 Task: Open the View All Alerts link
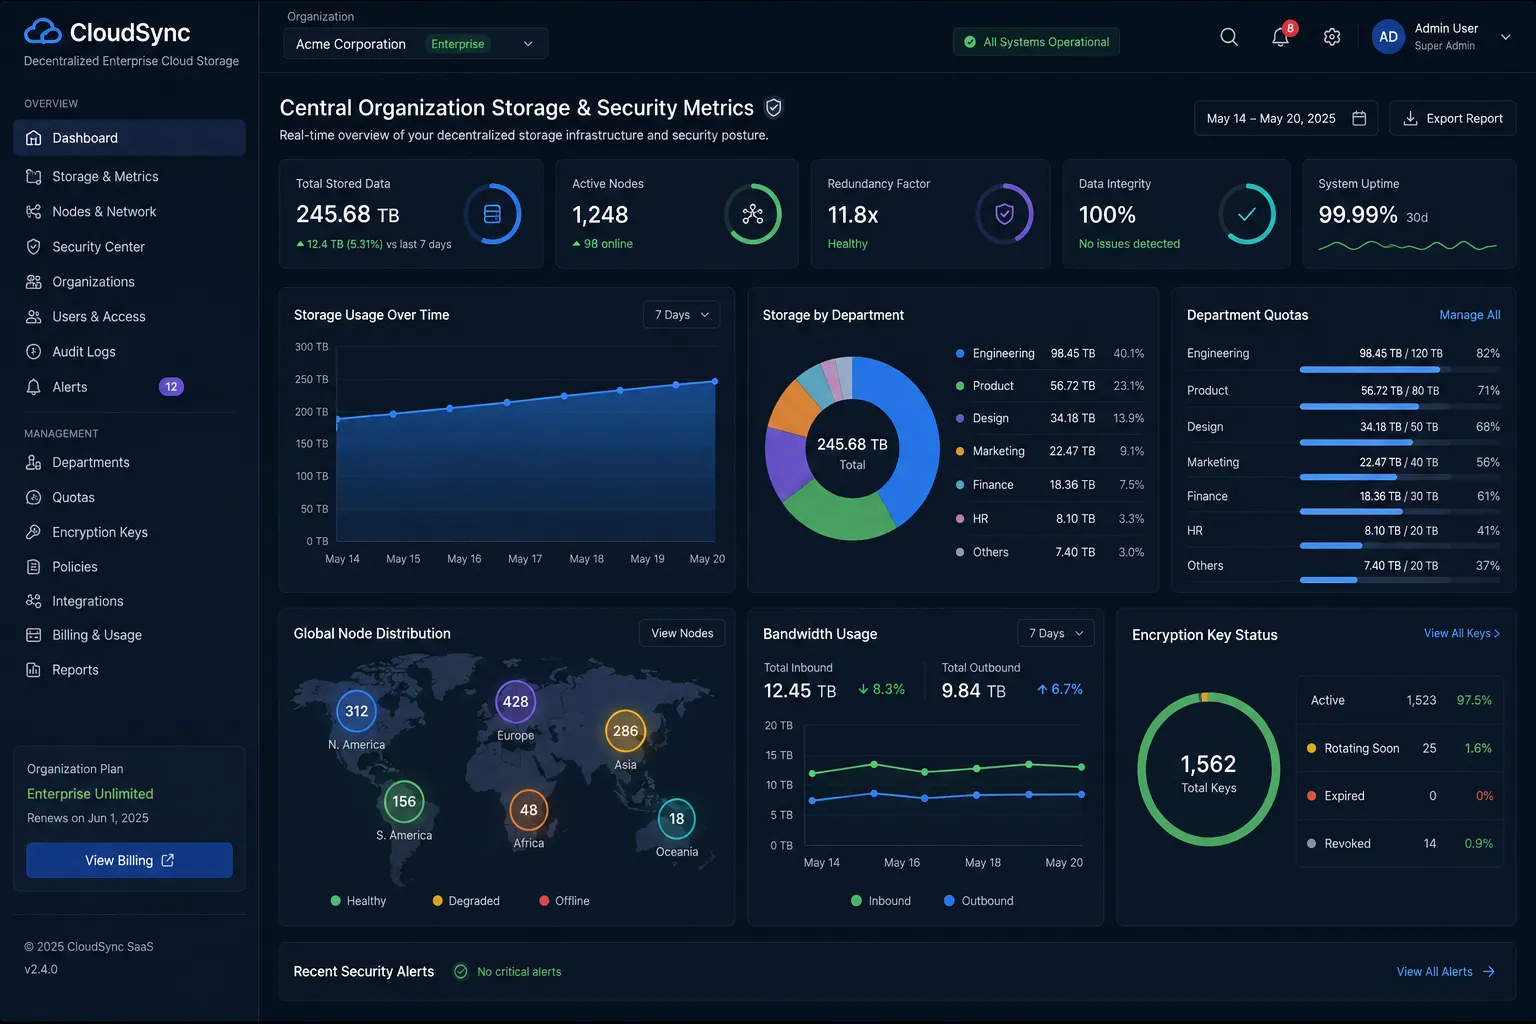[1445, 971]
